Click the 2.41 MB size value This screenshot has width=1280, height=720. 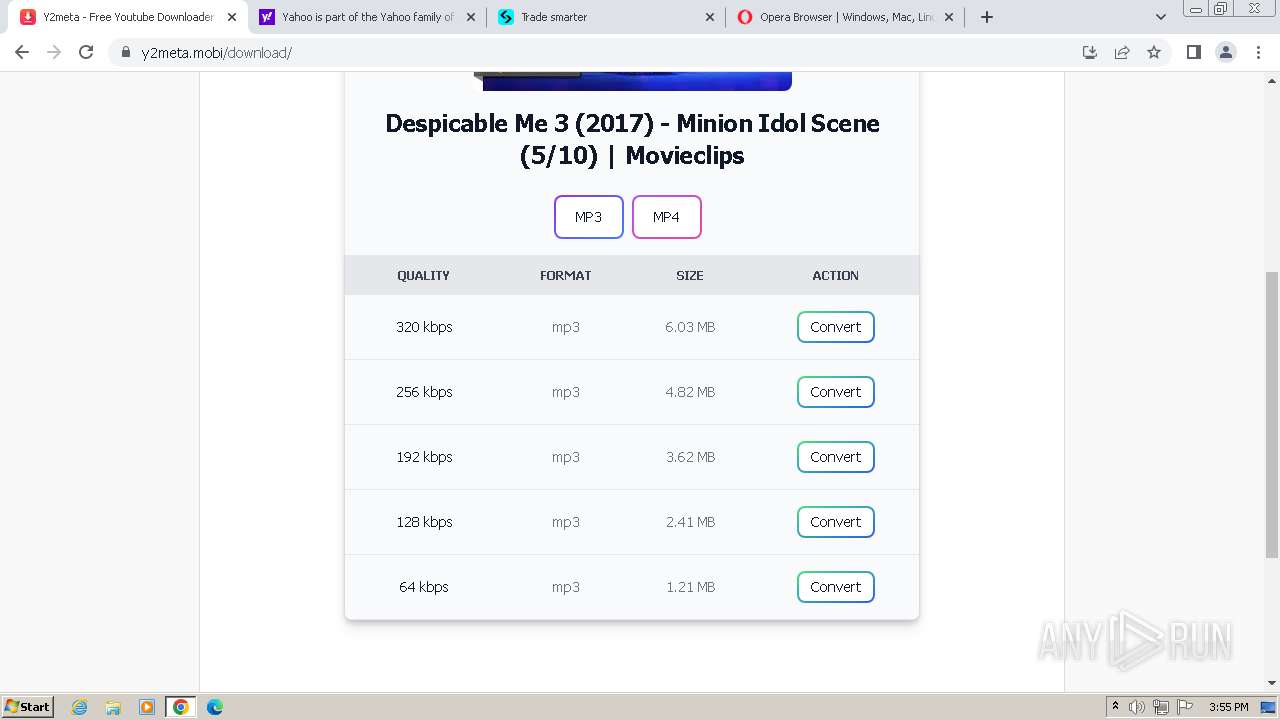pyautogui.click(x=690, y=522)
